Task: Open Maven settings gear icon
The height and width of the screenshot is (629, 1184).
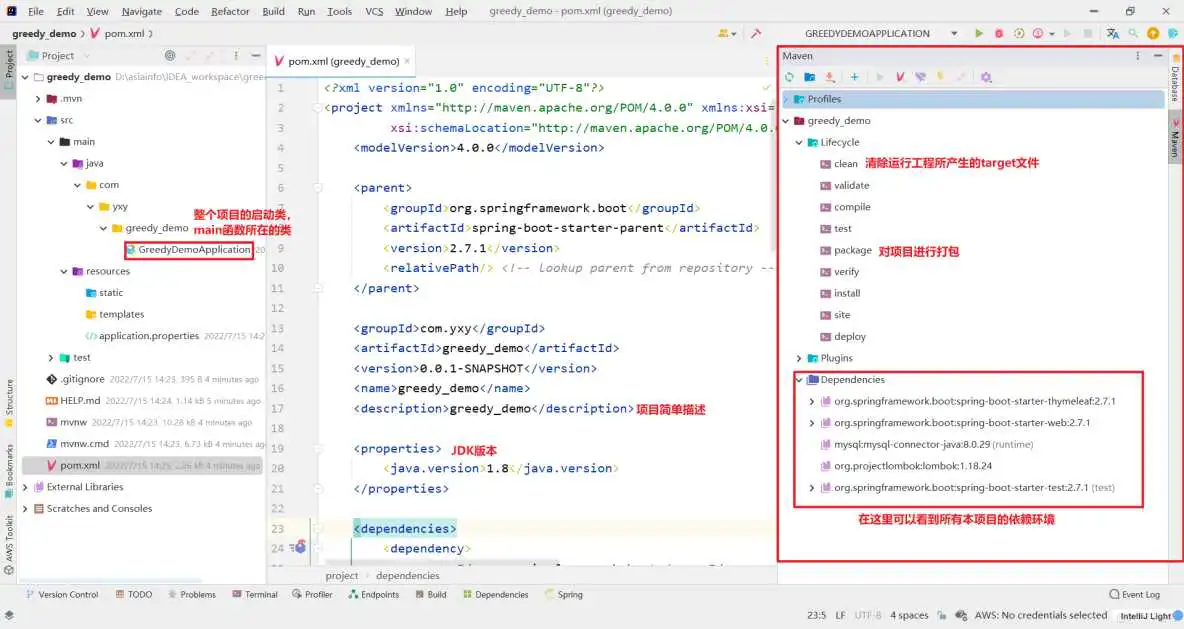Action: (985, 76)
